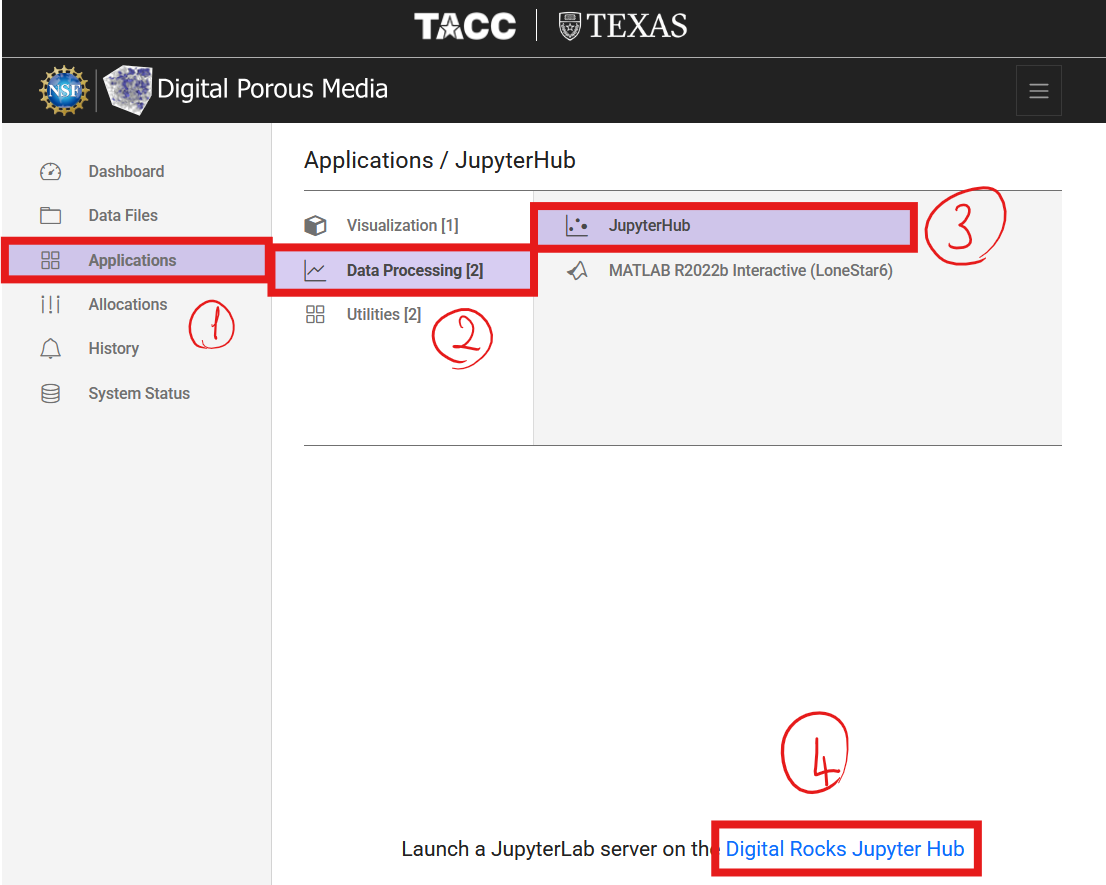The height and width of the screenshot is (885, 1106).
Task: Open Data Files section
Action: click(123, 215)
